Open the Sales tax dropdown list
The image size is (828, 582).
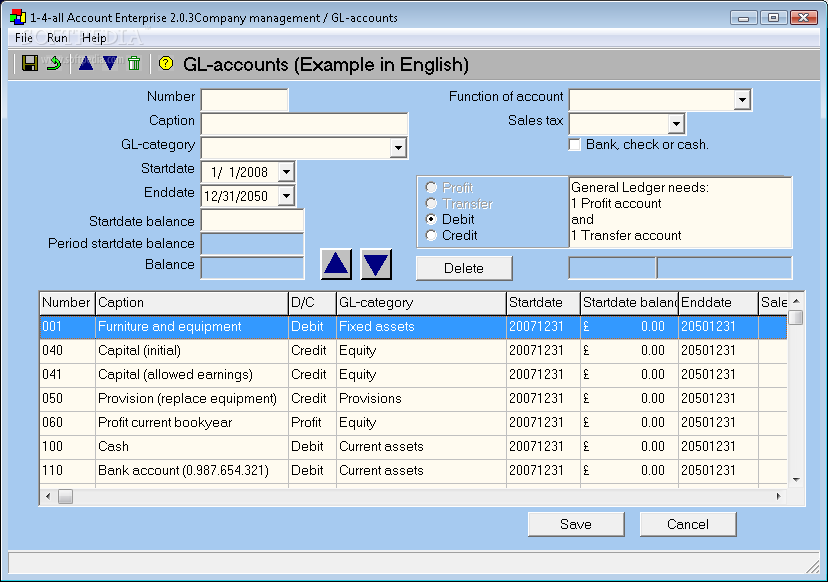pos(675,124)
